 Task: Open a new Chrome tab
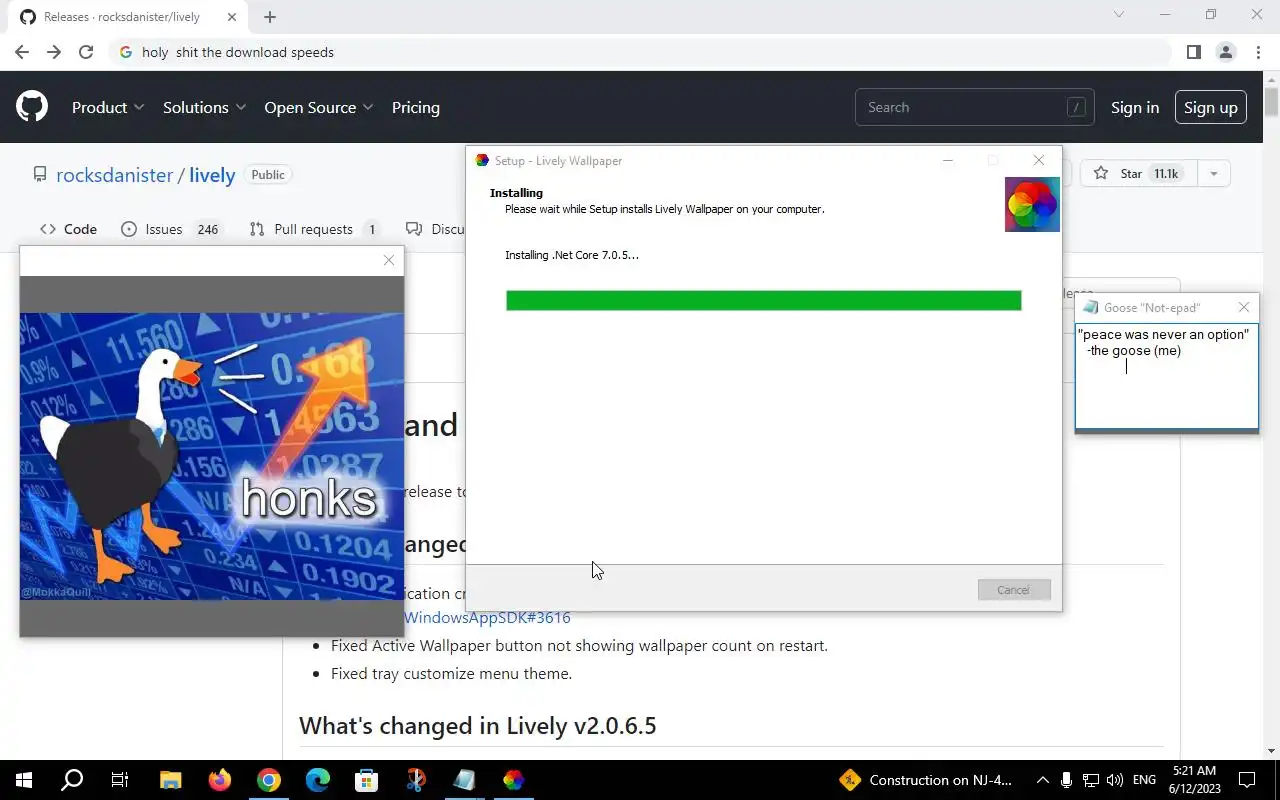point(270,17)
